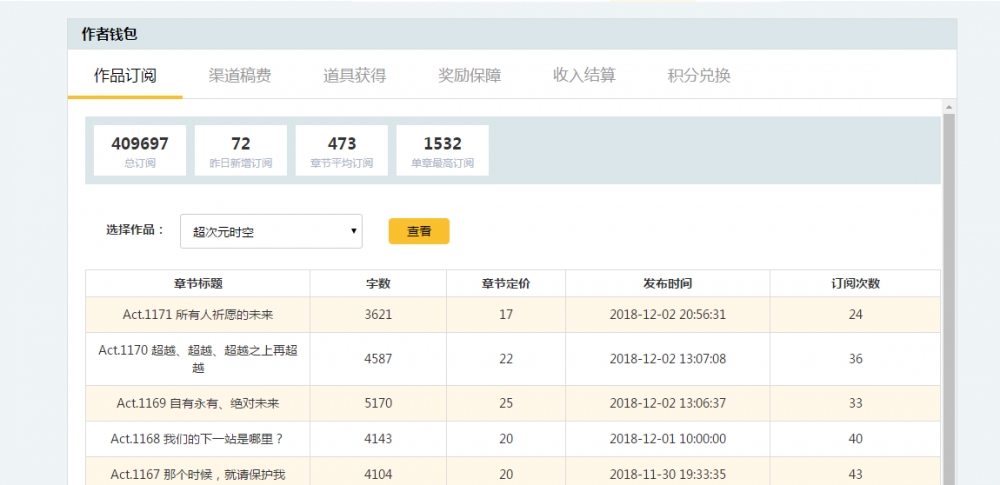The image size is (1000, 485).
Task: Expand the 选择作品 dropdown showing 超次元时空
Action: (270, 231)
